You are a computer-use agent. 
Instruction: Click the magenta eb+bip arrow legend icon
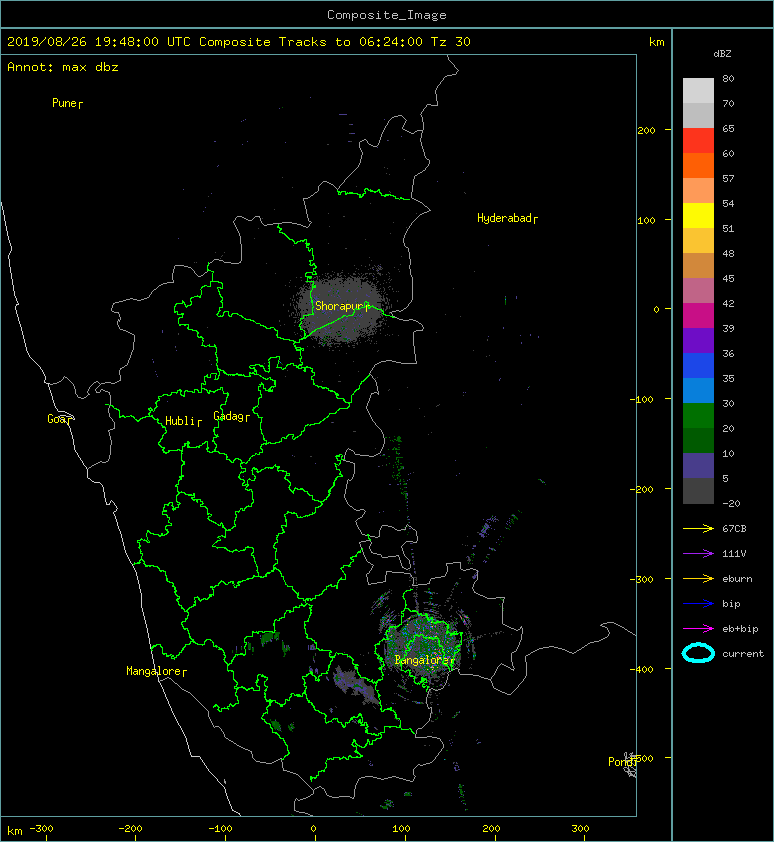698,629
